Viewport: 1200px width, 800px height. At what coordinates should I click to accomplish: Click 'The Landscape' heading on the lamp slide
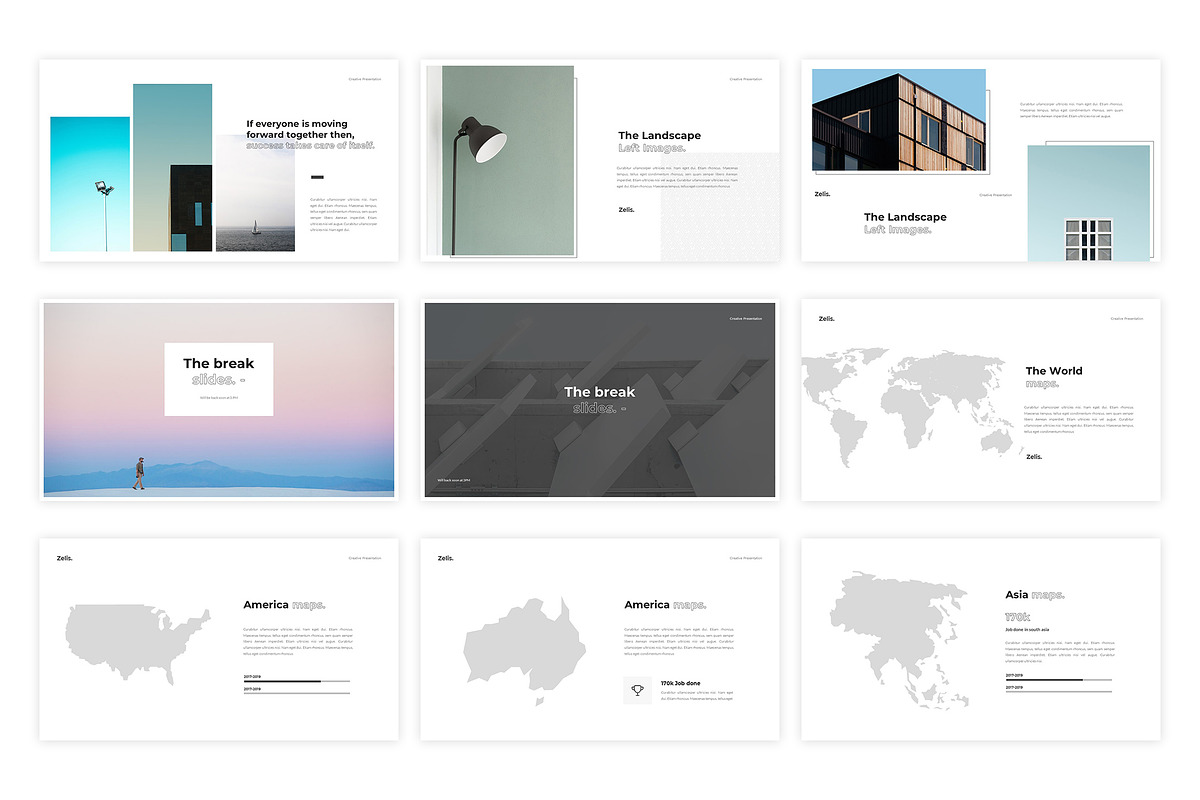[659, 135]
